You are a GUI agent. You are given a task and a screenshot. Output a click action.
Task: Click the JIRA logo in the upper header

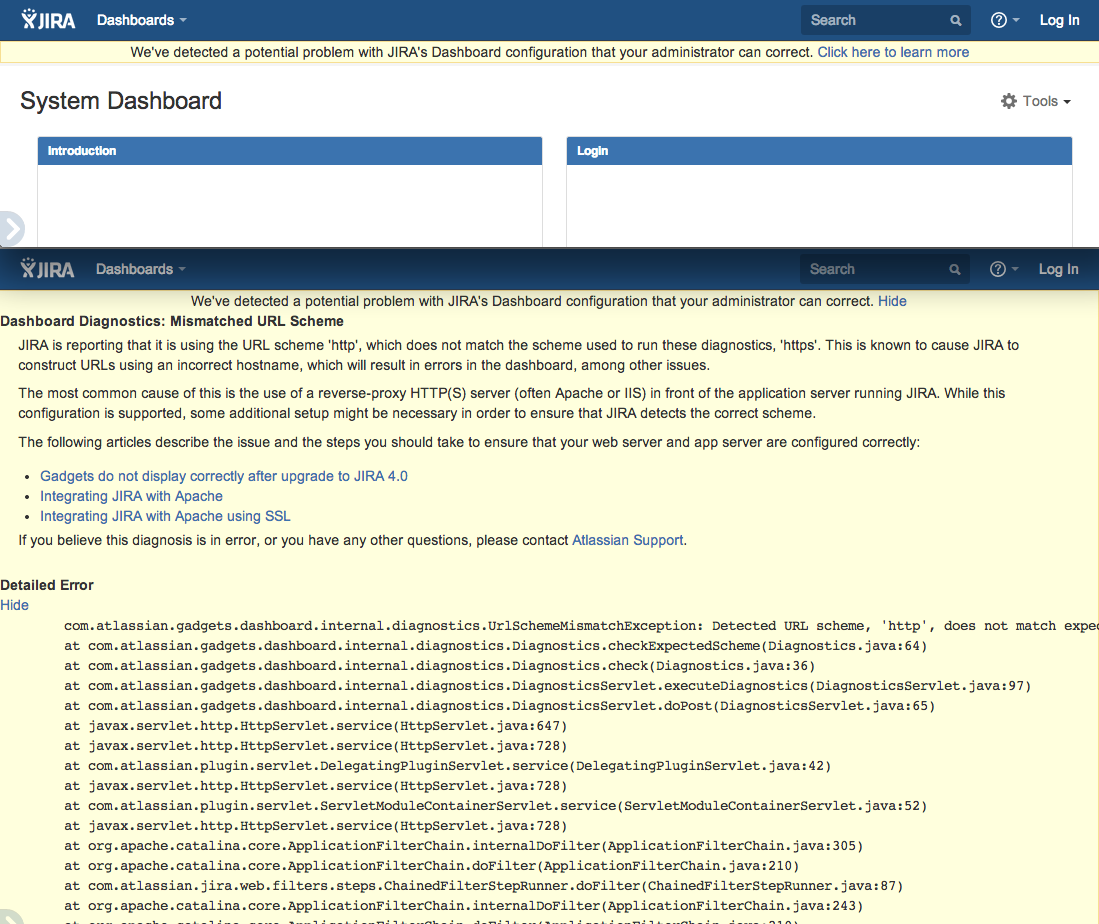pos(48,20)
